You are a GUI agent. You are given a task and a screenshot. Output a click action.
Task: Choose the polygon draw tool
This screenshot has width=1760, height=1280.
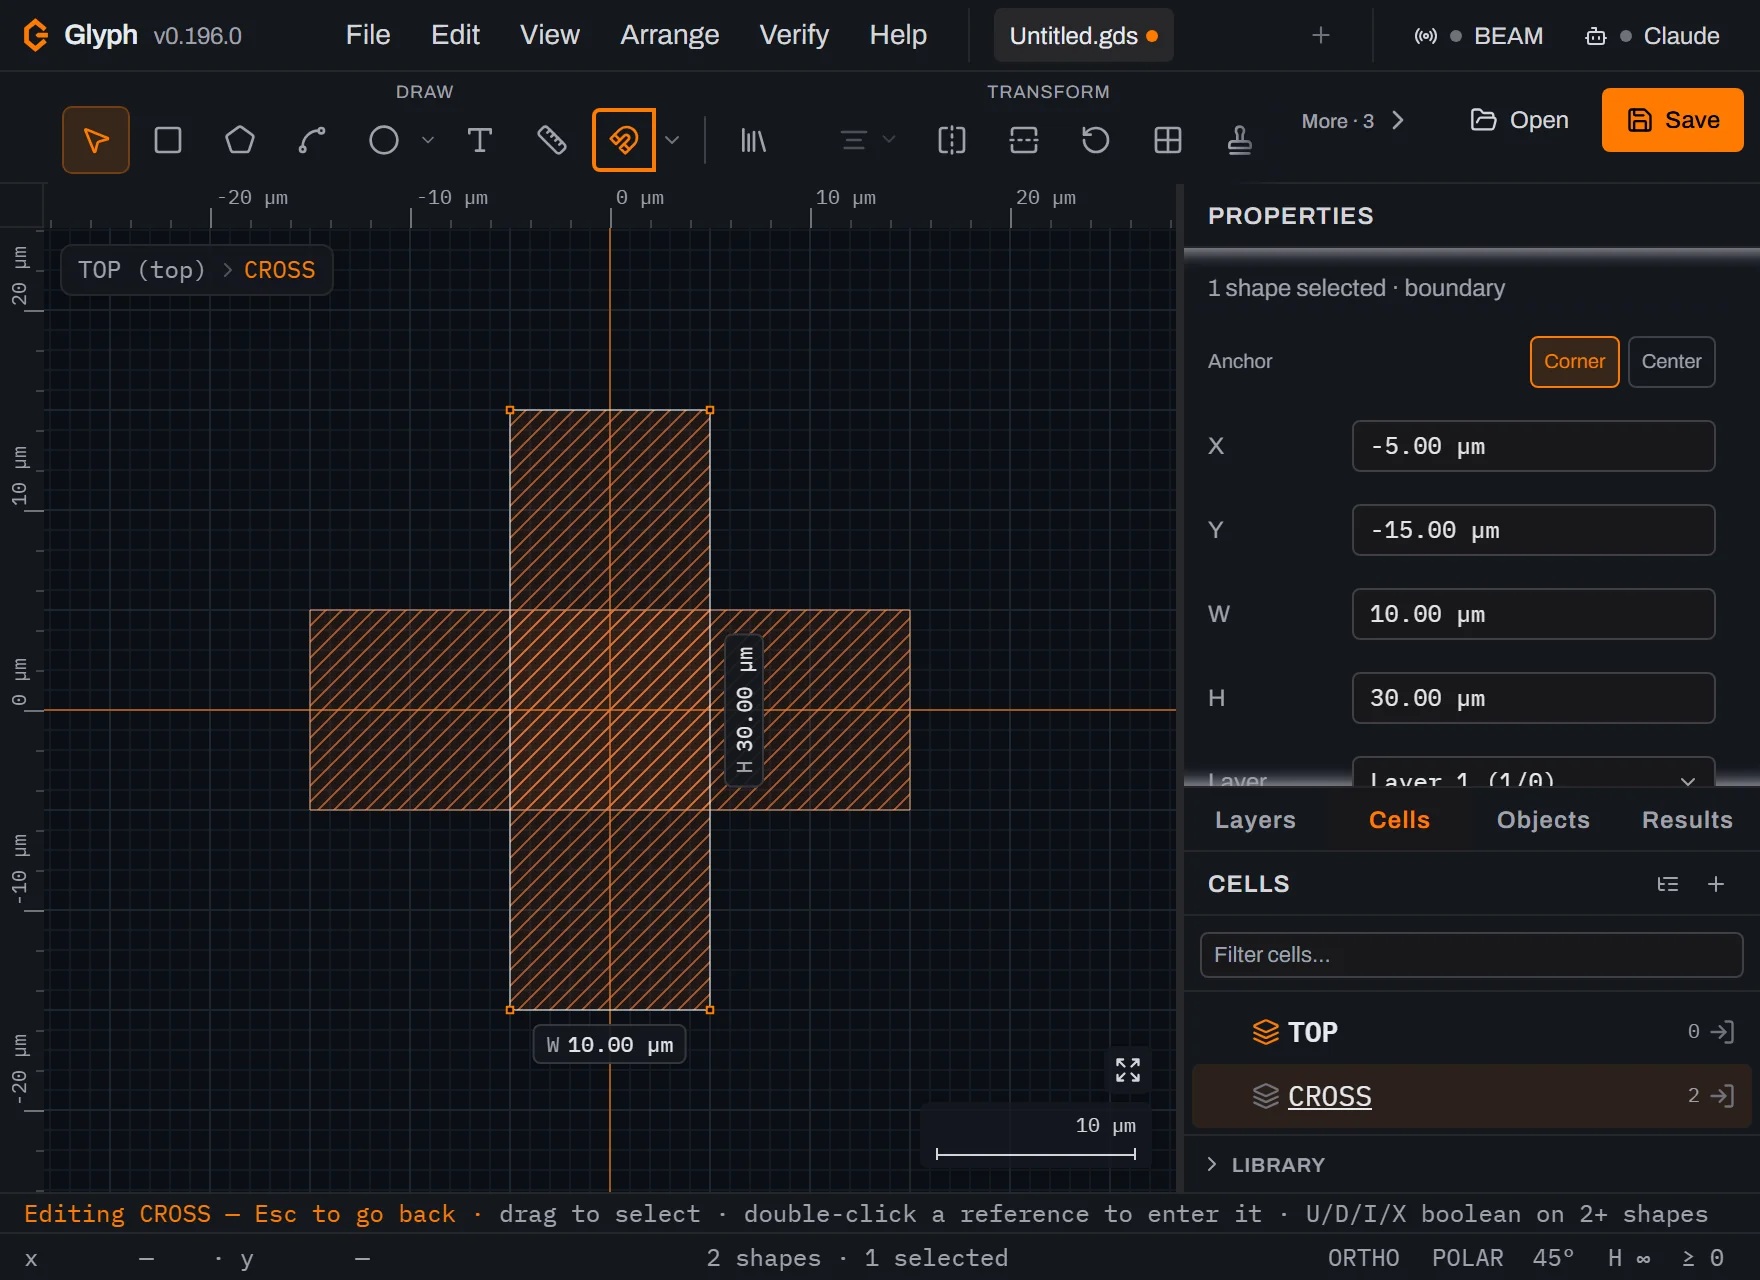[240, 140]
